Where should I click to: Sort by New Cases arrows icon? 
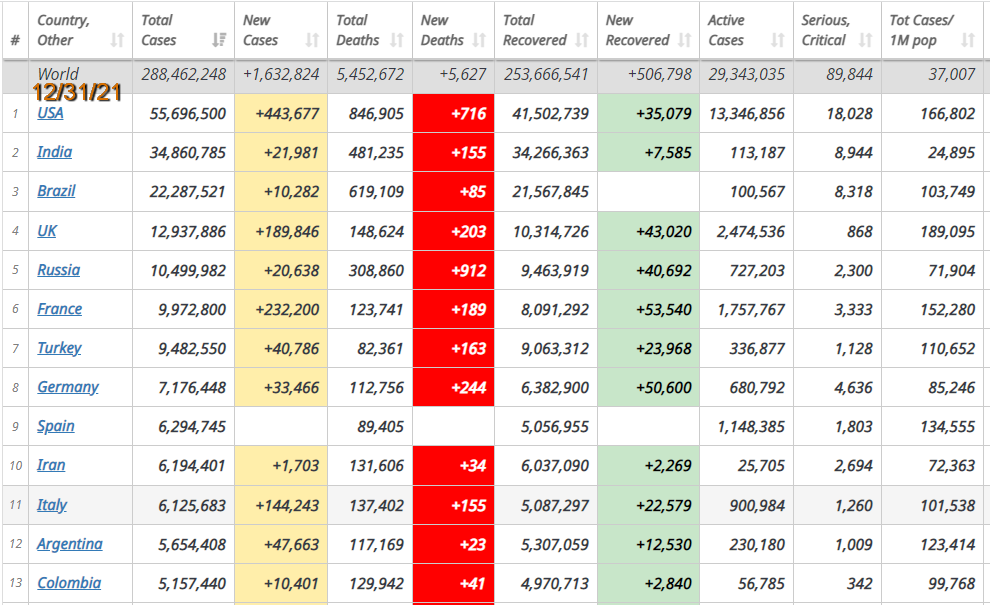pos(312,40)
